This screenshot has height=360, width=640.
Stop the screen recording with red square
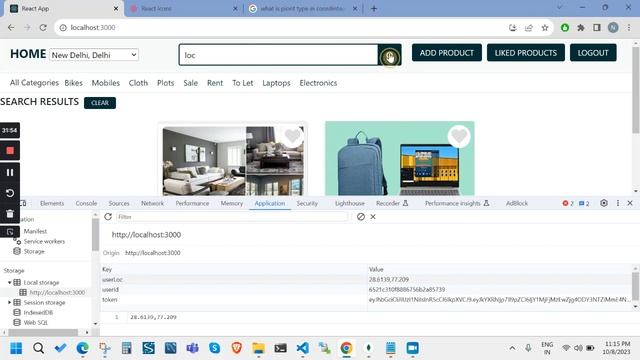point(10,151)
